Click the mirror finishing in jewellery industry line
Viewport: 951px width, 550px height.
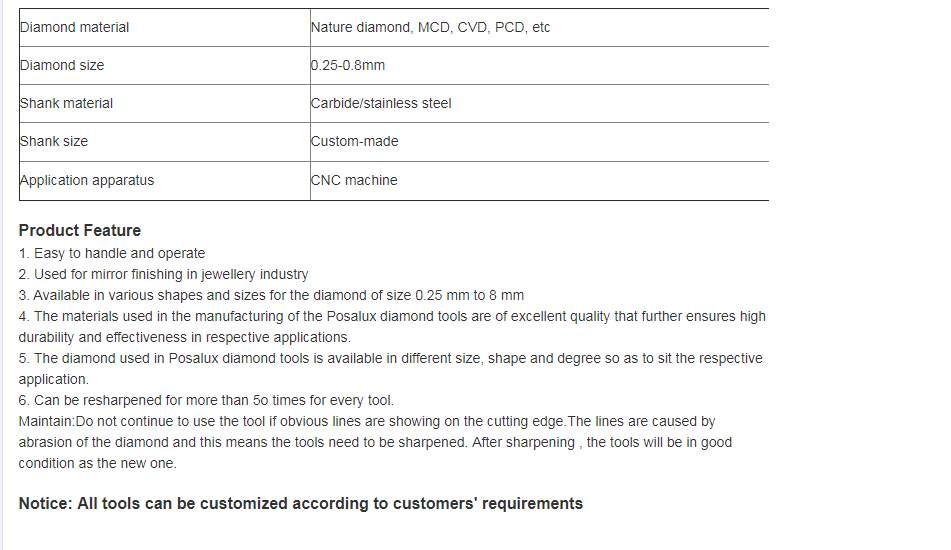pos(163,275)
